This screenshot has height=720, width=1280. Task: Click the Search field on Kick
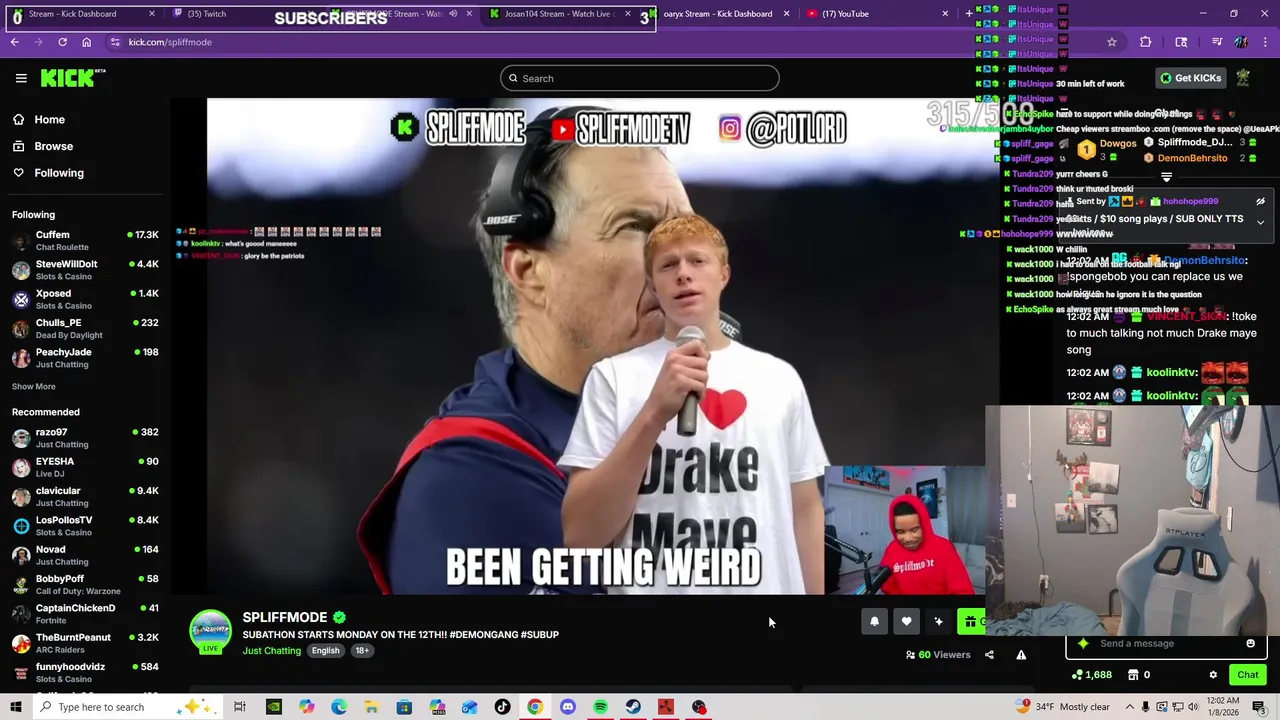(640, 78)
